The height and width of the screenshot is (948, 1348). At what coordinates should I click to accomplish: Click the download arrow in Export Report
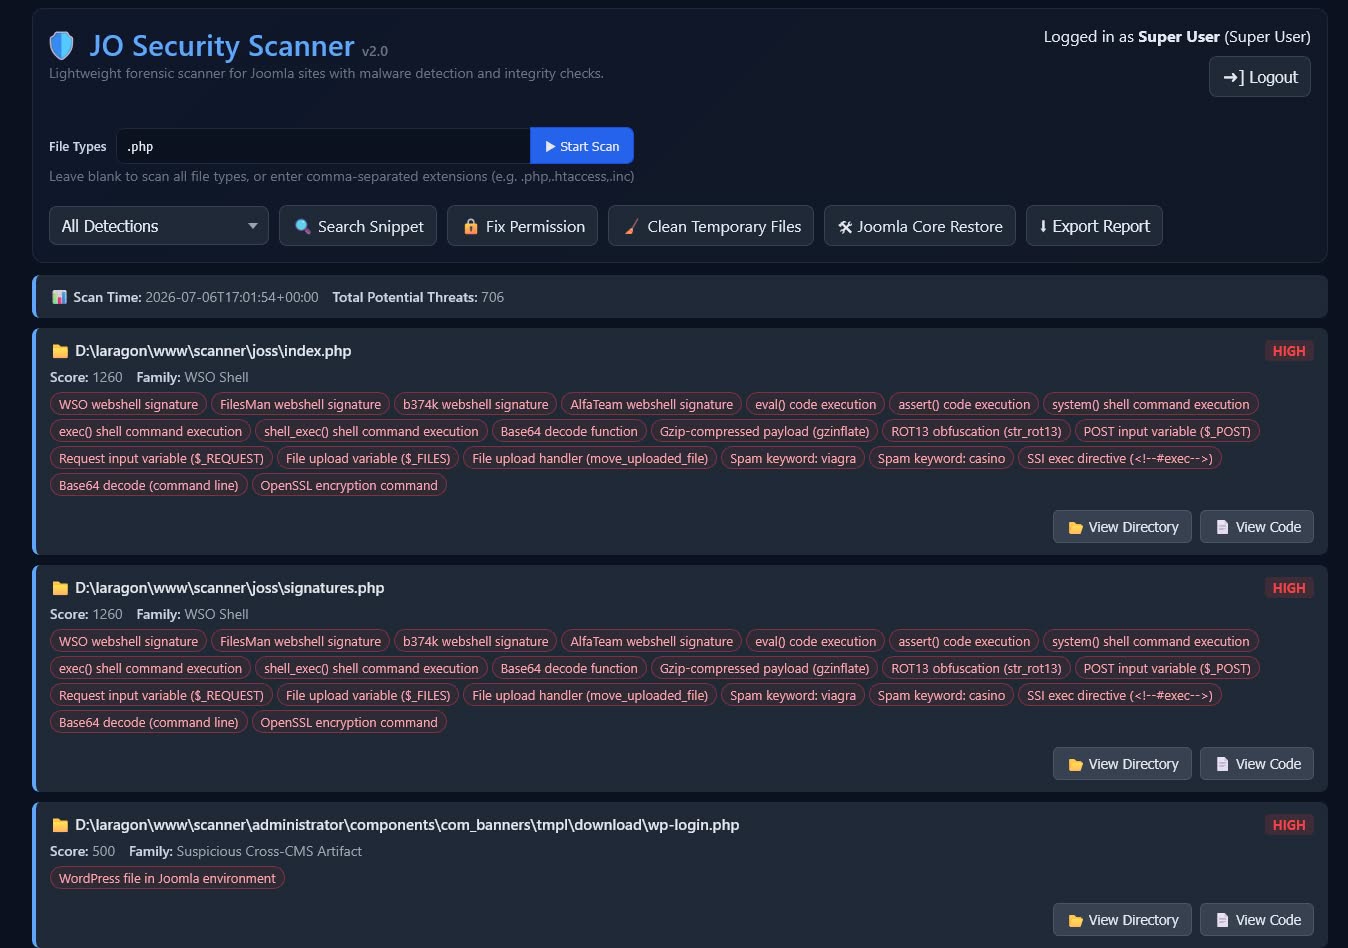(x=1043, y=226)
